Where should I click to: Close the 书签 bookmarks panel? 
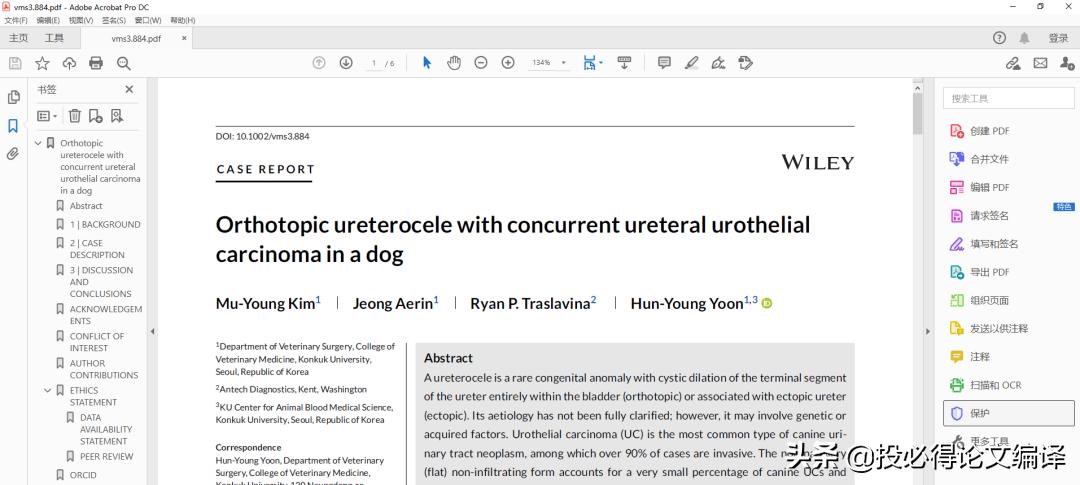pos(129,90)
